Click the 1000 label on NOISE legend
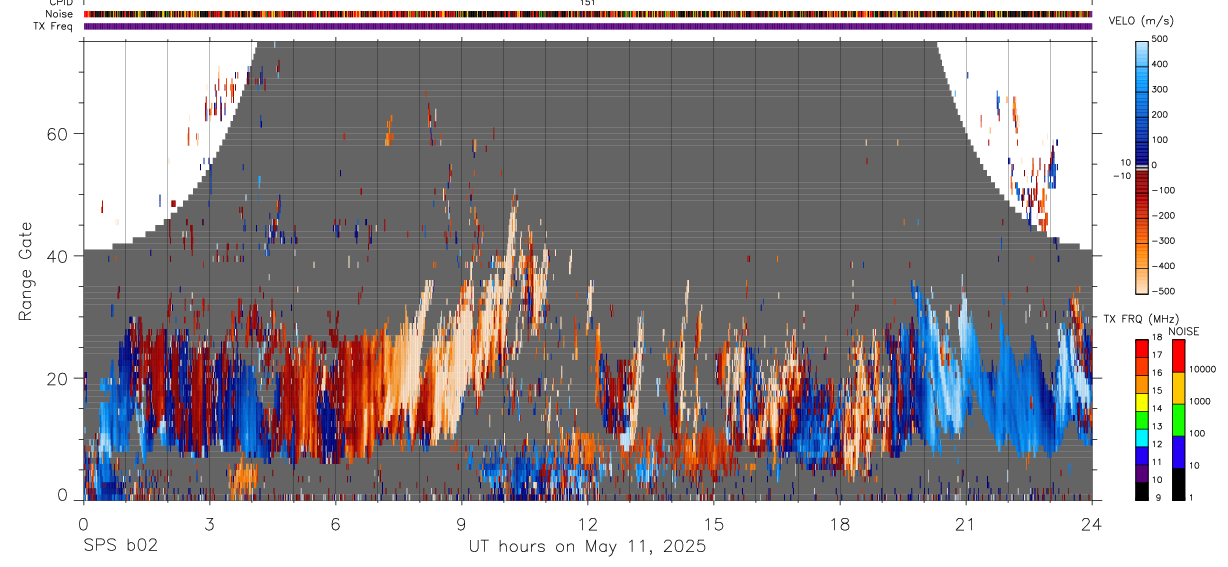This screenshot has height=567, width=1228. pos(1200,401)
